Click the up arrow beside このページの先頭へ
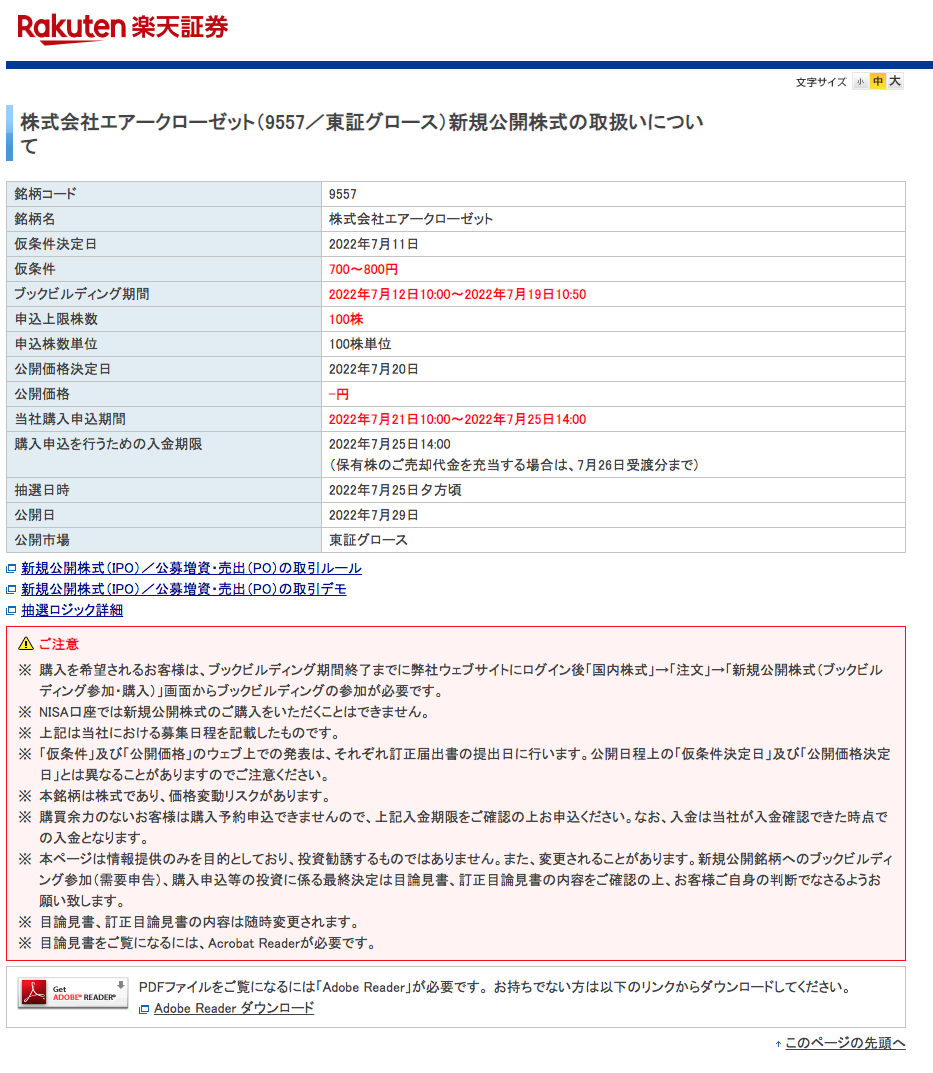Image resolution: width=933 pixels, height=1073 pixels. point(778,1044)
